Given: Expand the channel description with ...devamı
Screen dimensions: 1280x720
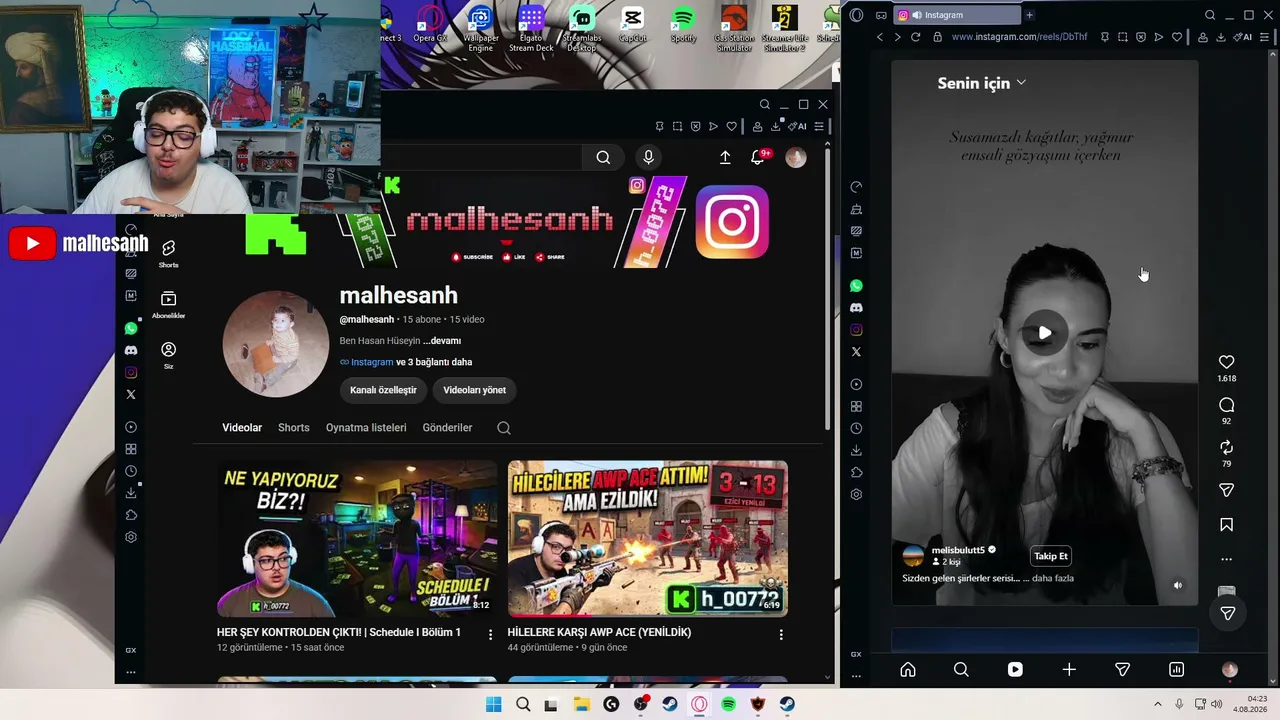Looking at the screenshot, I should (442, 341).
